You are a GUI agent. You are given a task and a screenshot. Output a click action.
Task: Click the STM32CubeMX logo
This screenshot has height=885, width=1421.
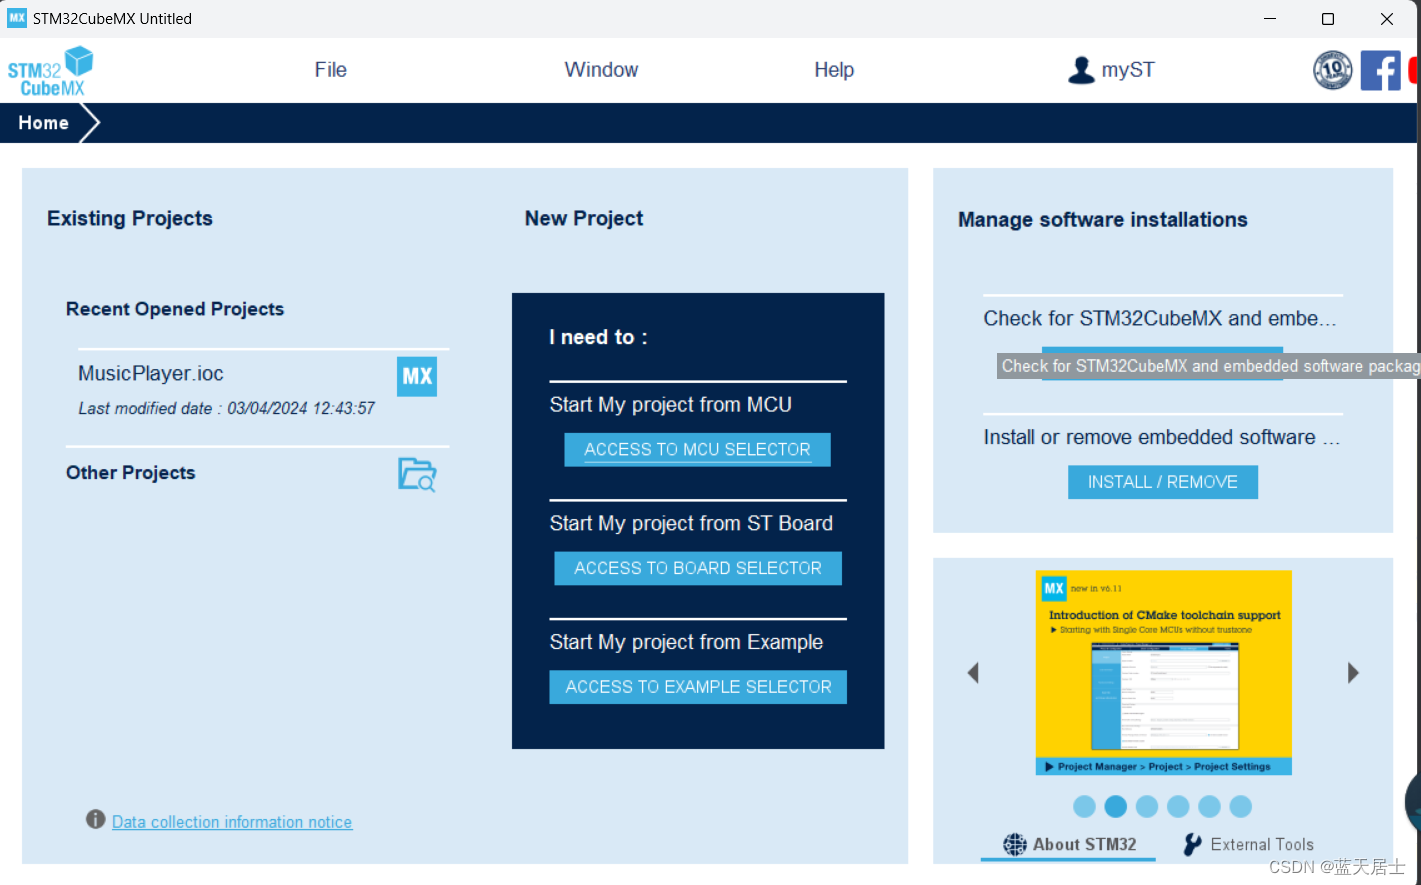tap(50, 71)
